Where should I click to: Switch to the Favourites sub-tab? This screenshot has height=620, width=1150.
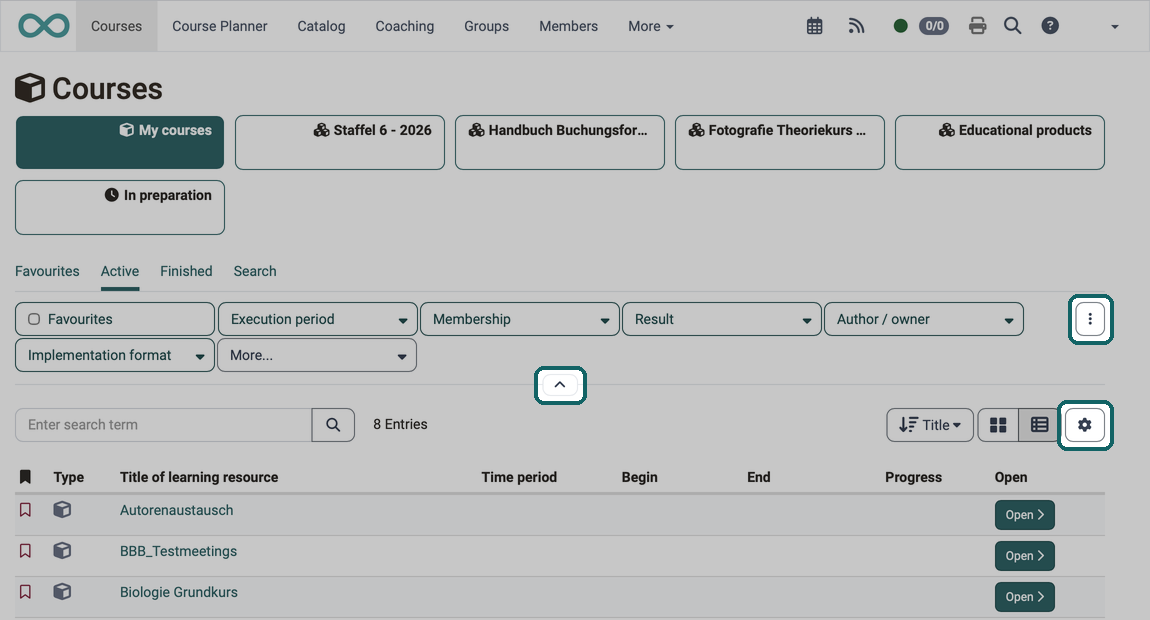point(47,271)
